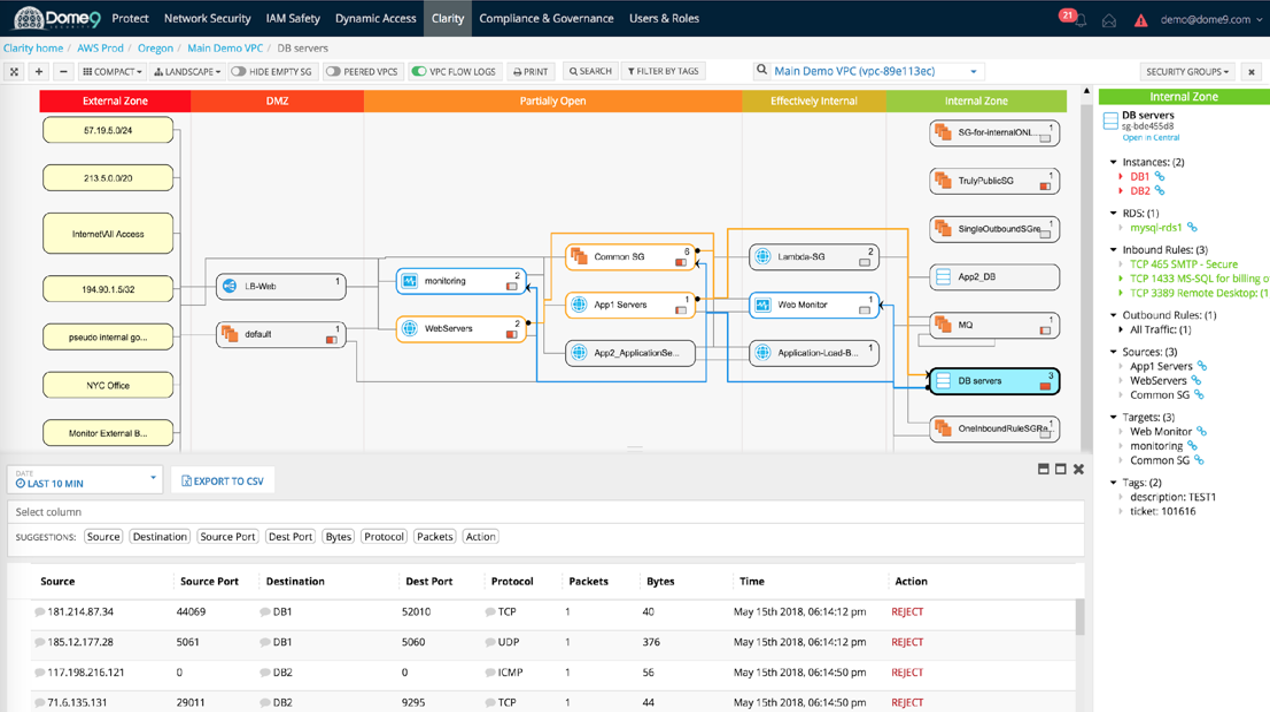1270x712 pixels.
Task: Select the Common SG node
Action: 630,257
